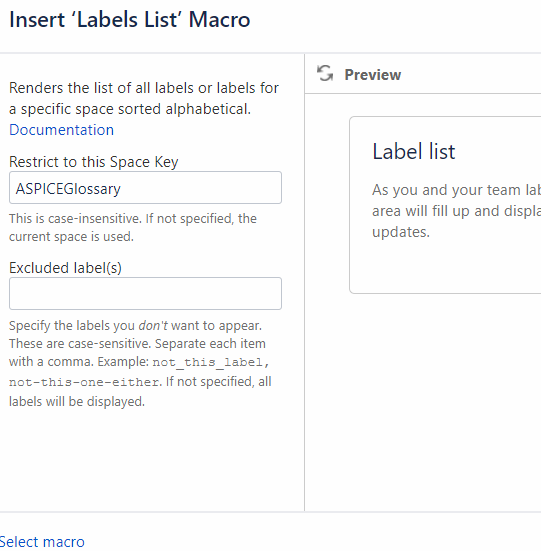The width and height of the screenshot is (541, 551).
Task: Click the italic word don't in the help text
Action: 153,326
